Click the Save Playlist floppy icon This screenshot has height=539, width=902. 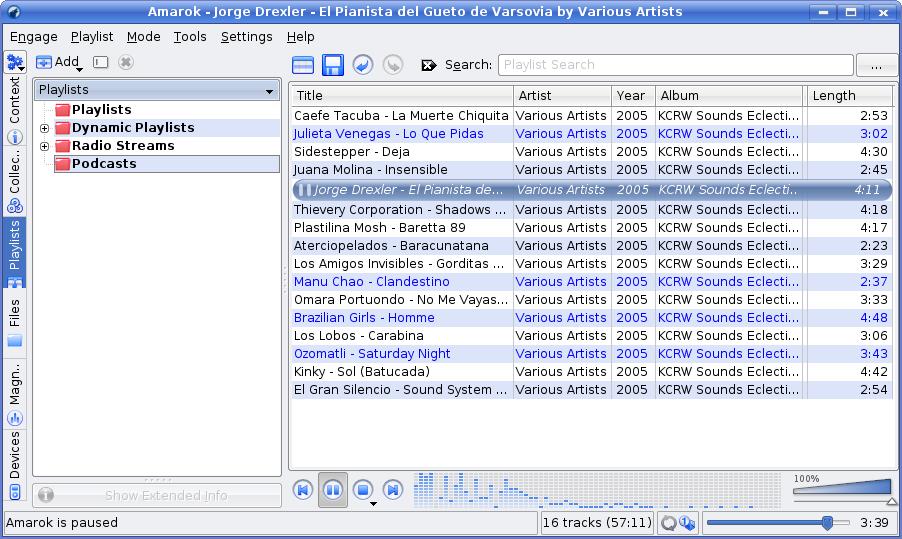(333, 65)
